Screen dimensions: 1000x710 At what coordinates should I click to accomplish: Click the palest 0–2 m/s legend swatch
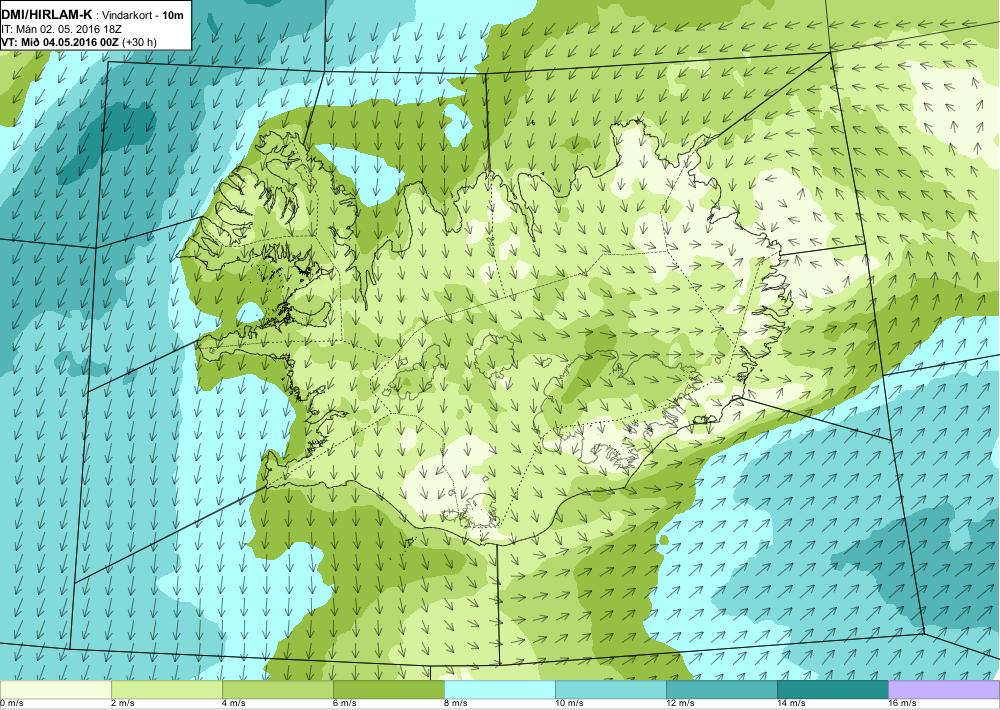pos(55,690)
